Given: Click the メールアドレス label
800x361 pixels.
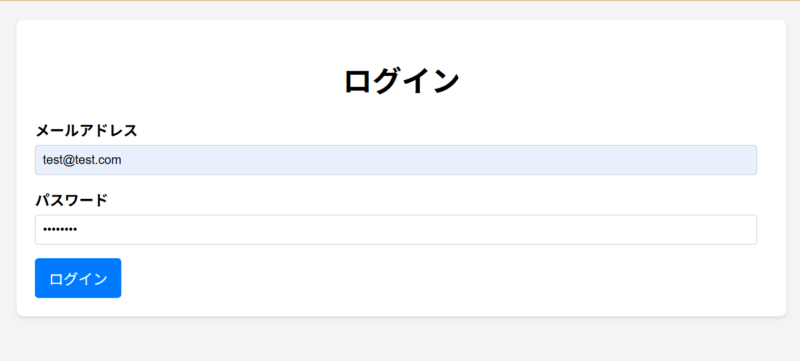Looking at the screenshot, I should click(86, 131).
